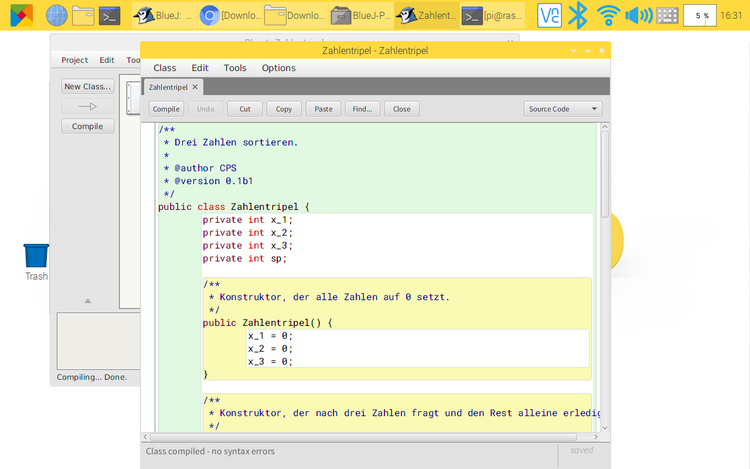Click New Class... in BlueJ main window
This screenshot has width=750, height=469.
(88, 87)
